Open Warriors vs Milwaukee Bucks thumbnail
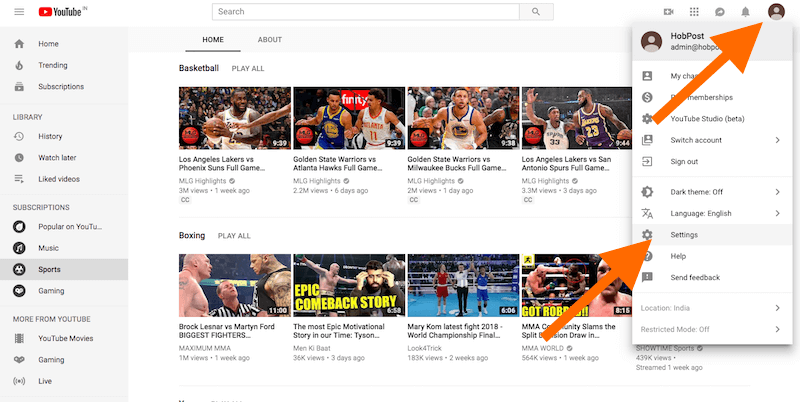800x402 pixels. click(463, 118)
